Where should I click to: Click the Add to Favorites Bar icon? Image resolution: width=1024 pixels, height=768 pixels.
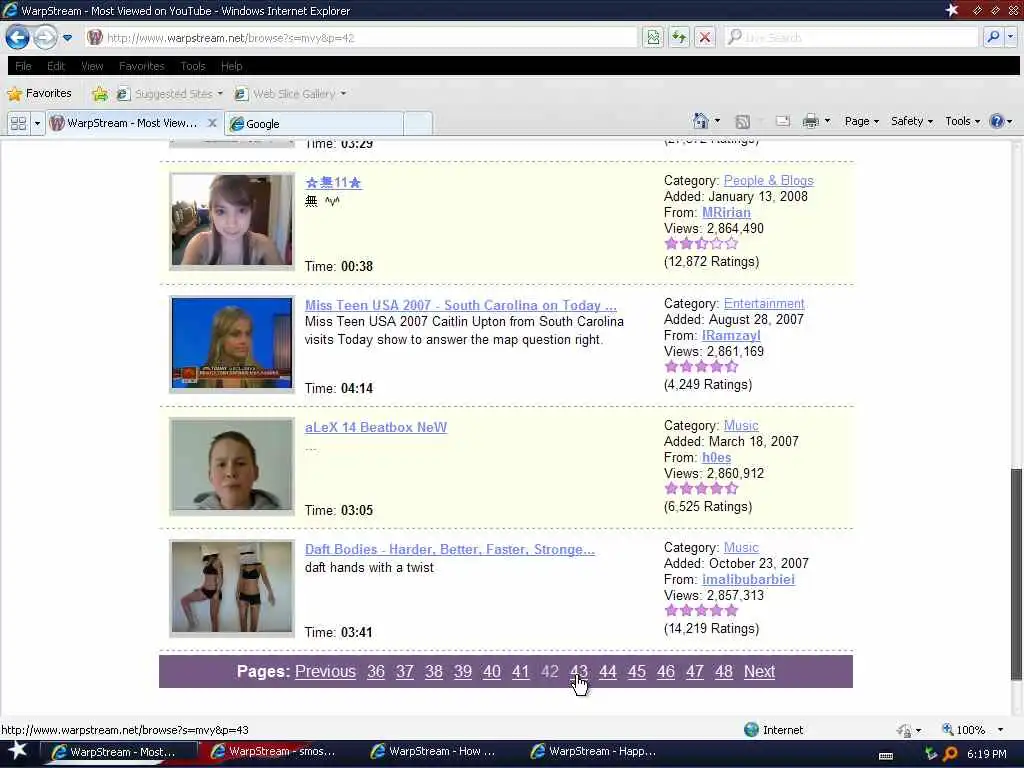(x=100, y=94)
